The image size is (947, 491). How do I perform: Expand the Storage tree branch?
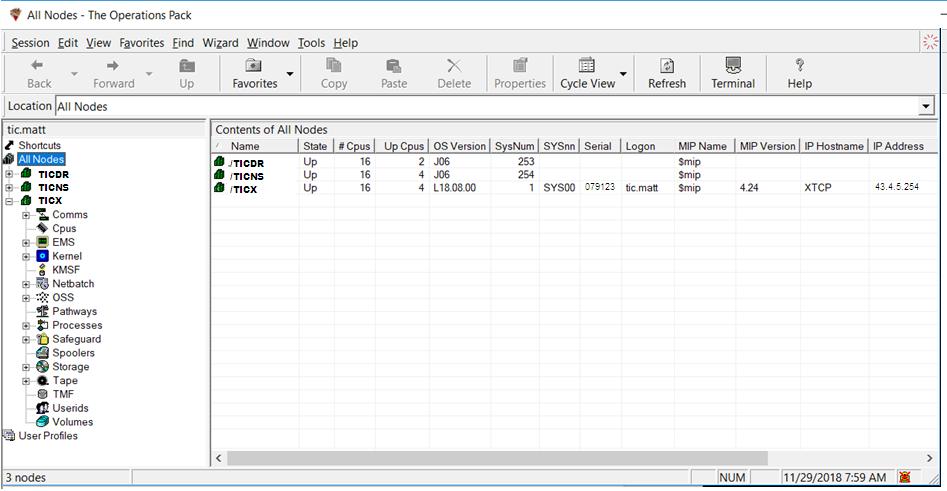point(27,367)
